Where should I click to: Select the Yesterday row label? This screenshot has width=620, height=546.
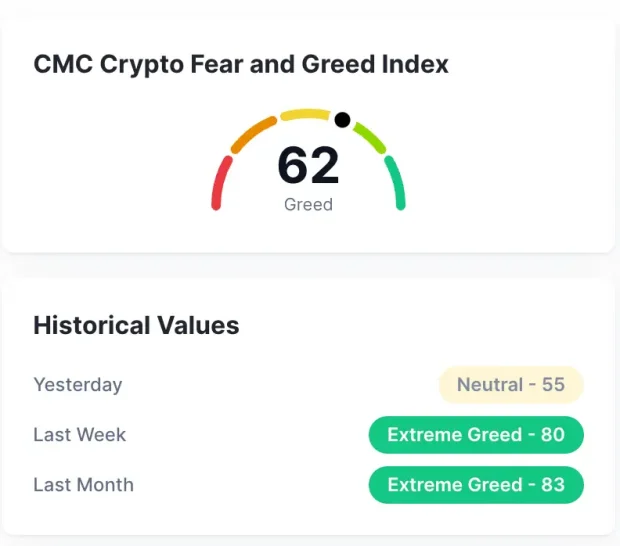pos(78,385)
